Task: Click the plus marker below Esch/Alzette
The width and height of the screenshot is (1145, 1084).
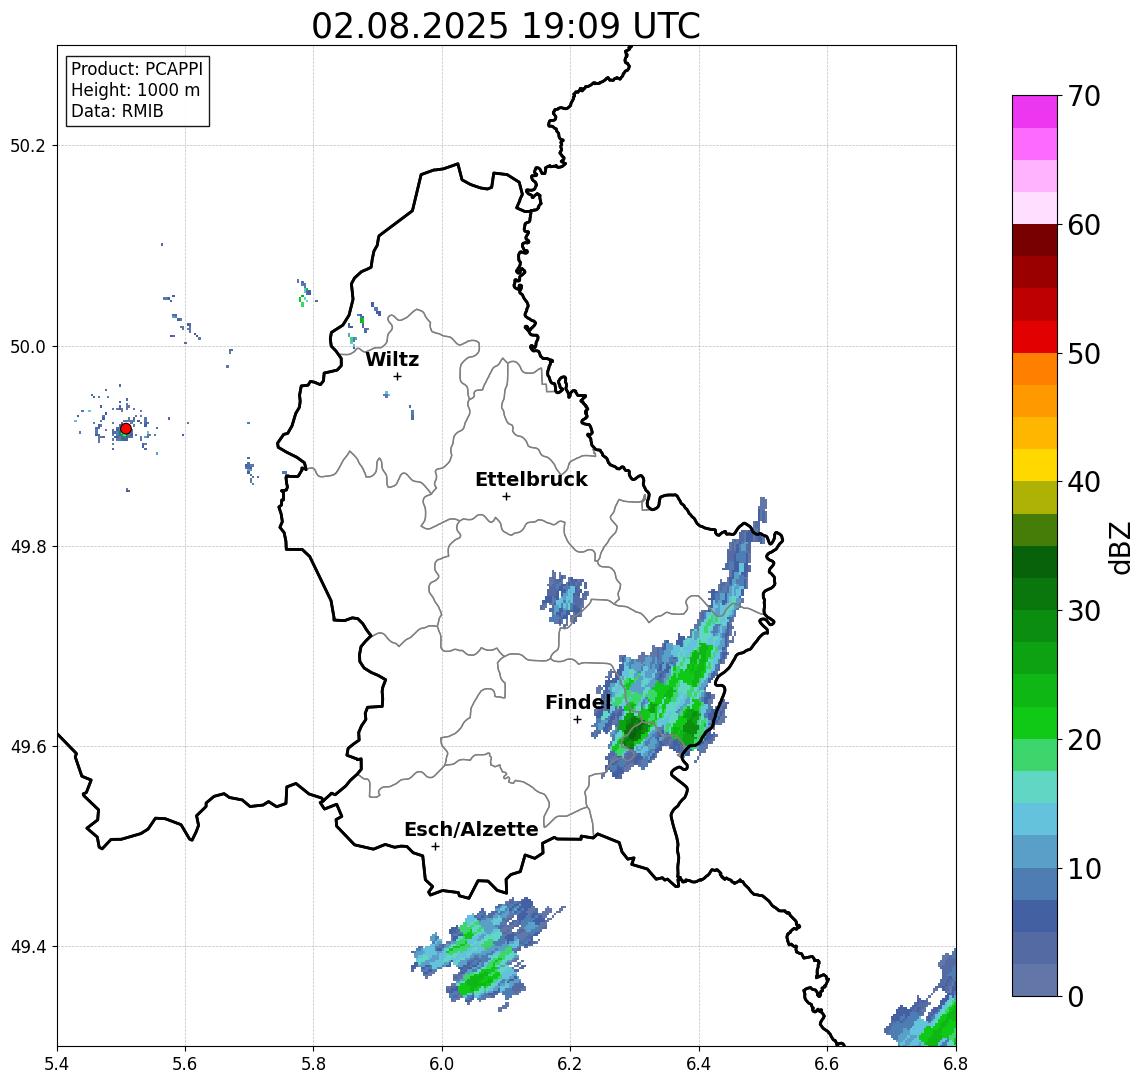Action: pos(435,847)
